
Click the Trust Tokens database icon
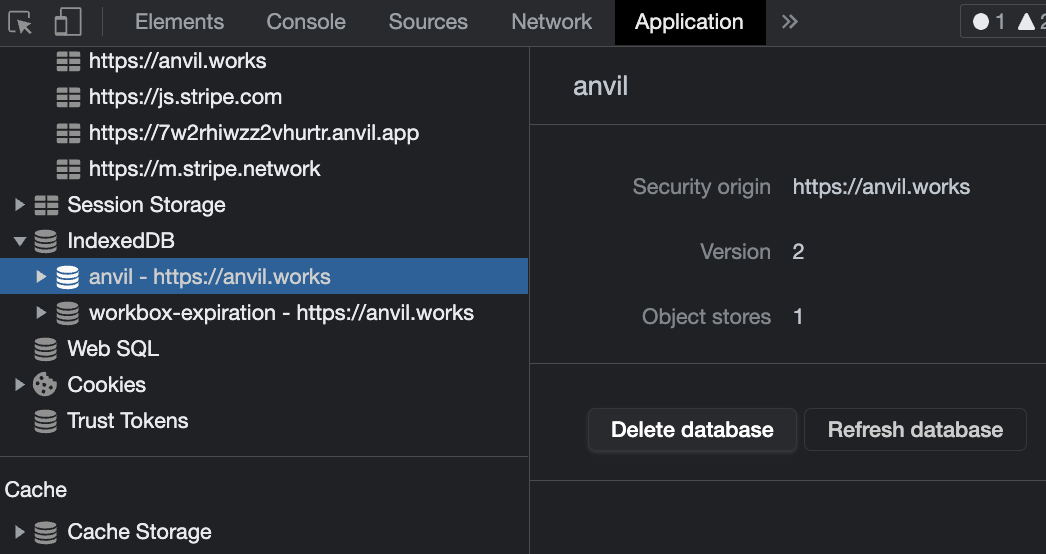45,421
